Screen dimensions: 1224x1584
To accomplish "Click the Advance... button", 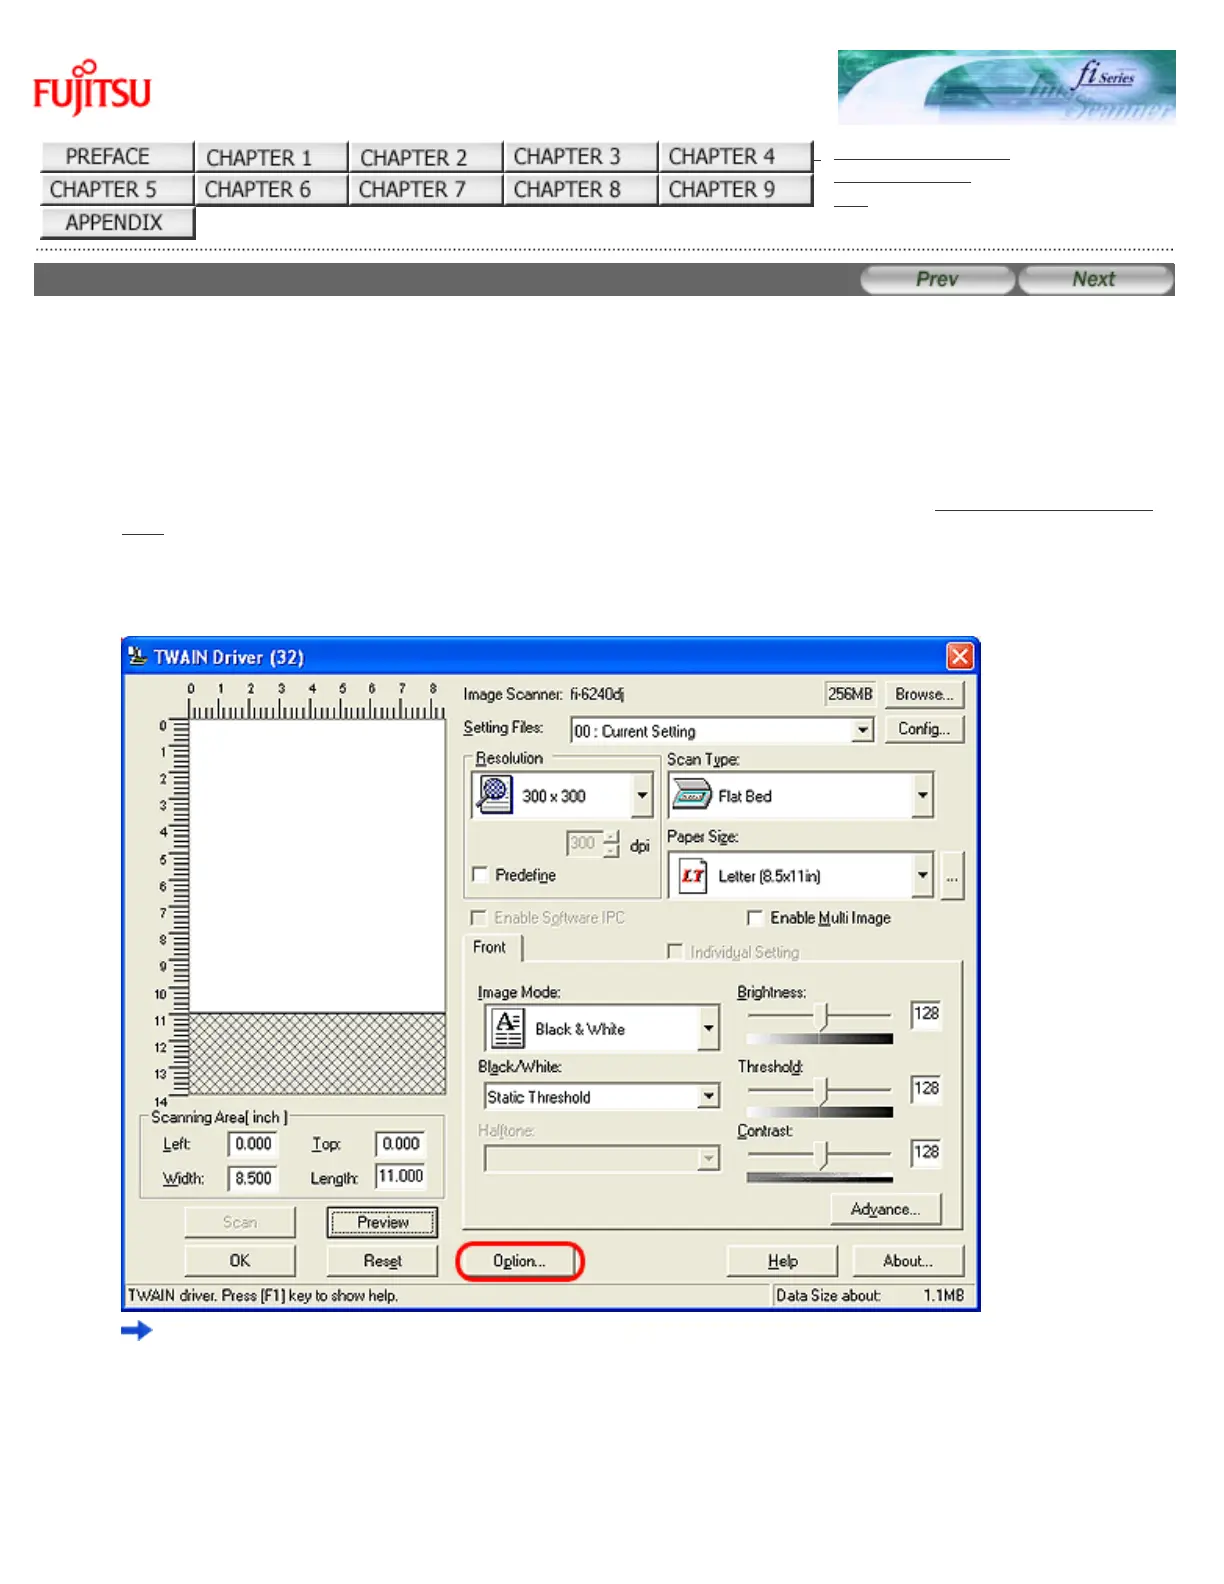I will 886,1209.
